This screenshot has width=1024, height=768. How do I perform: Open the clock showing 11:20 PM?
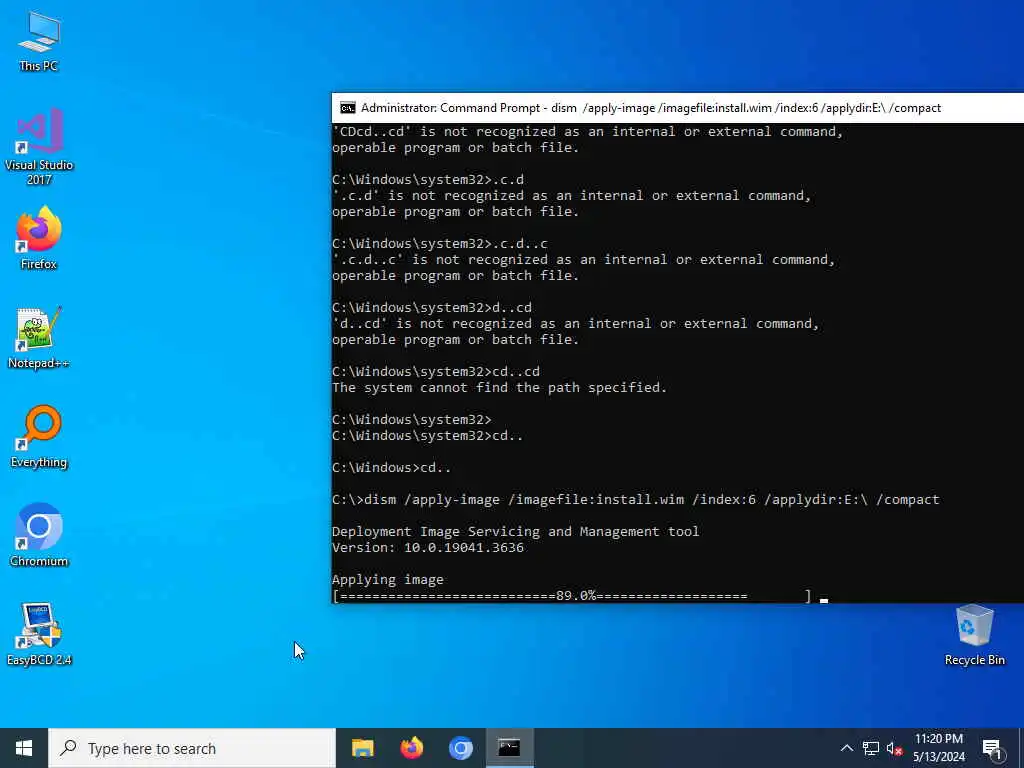[x=938, y=748]
